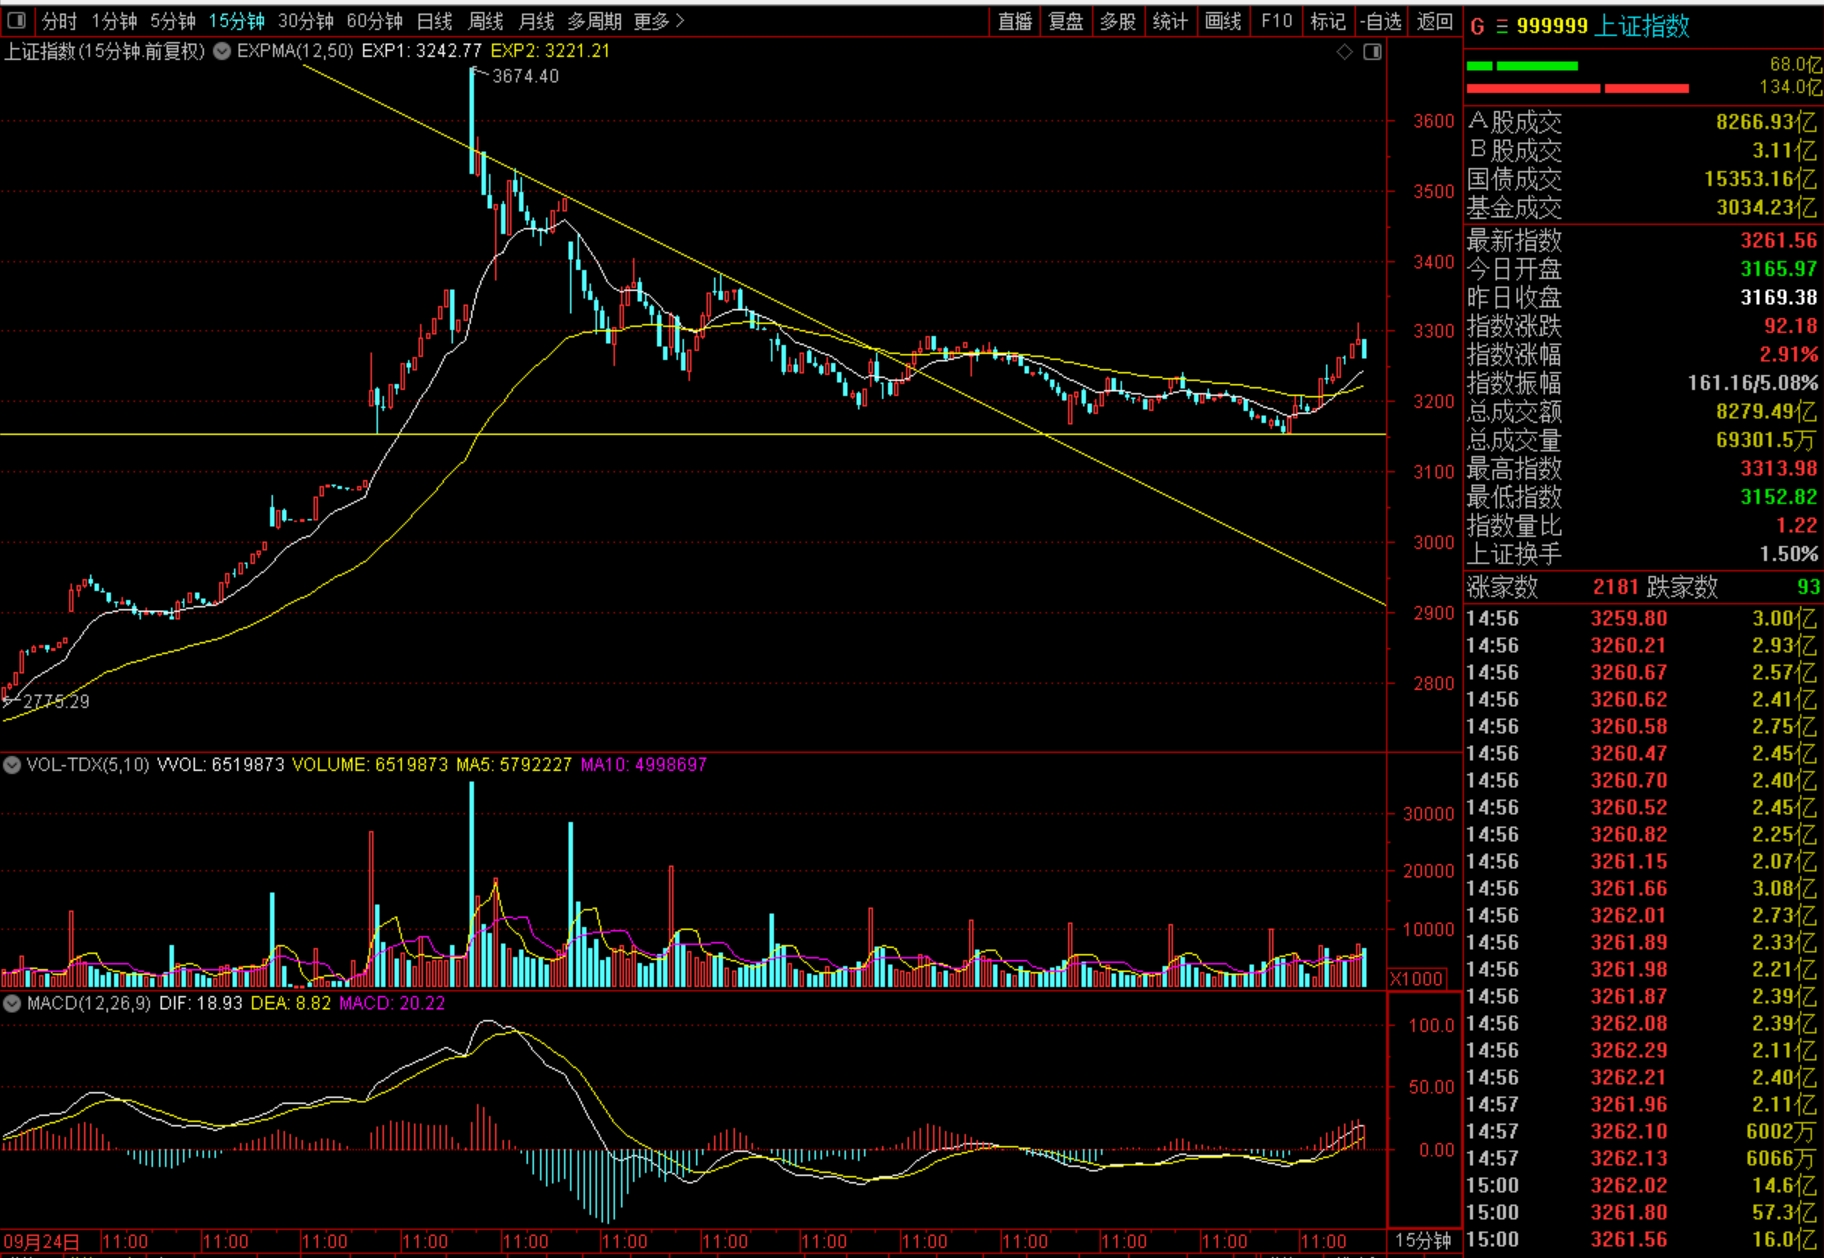Toggle the left sidebar panel icon
This screenshot has height=1258, width=1824.
click(17, 20)
